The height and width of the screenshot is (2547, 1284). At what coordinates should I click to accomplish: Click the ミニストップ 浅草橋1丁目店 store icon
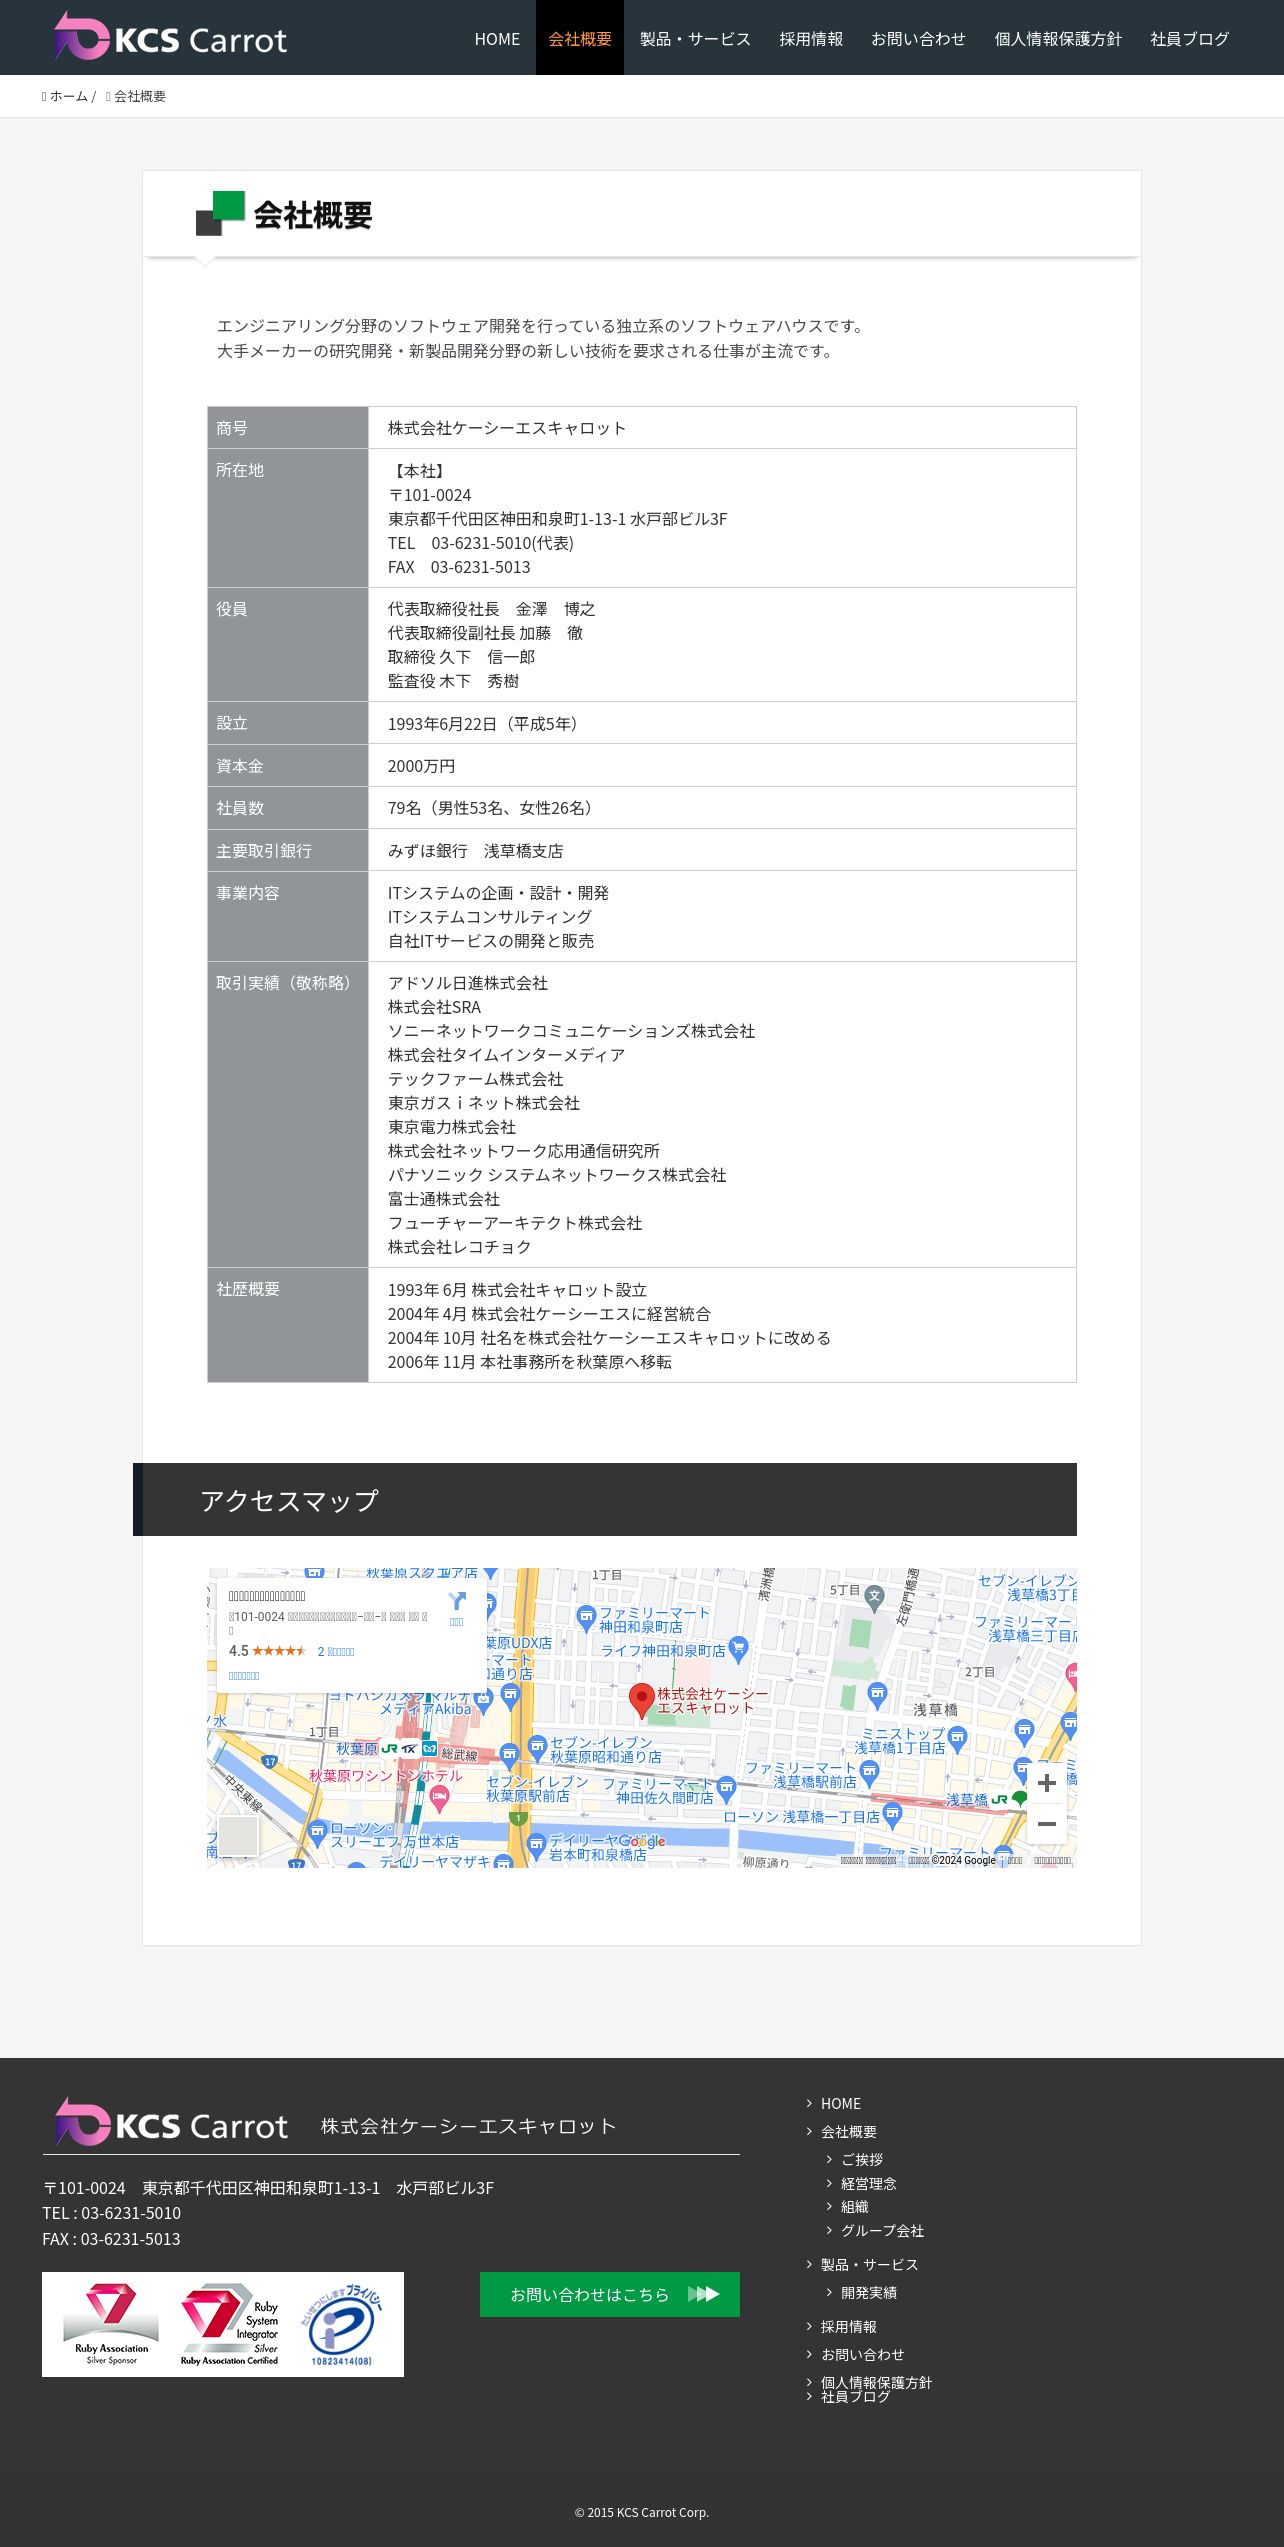tap(958, 1737)
